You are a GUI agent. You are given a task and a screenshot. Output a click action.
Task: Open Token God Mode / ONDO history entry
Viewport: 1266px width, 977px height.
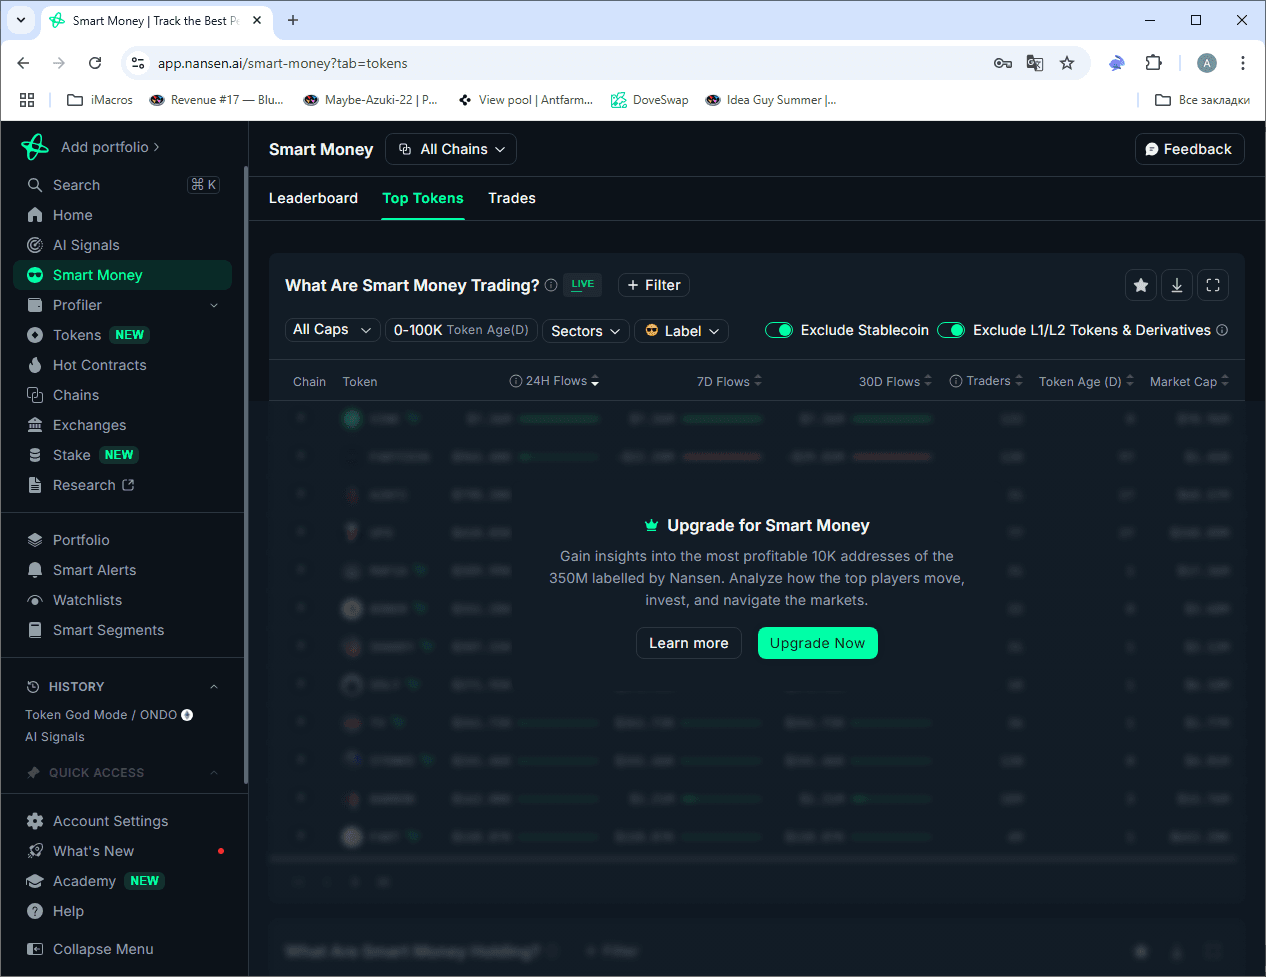(x=109, y=715)
